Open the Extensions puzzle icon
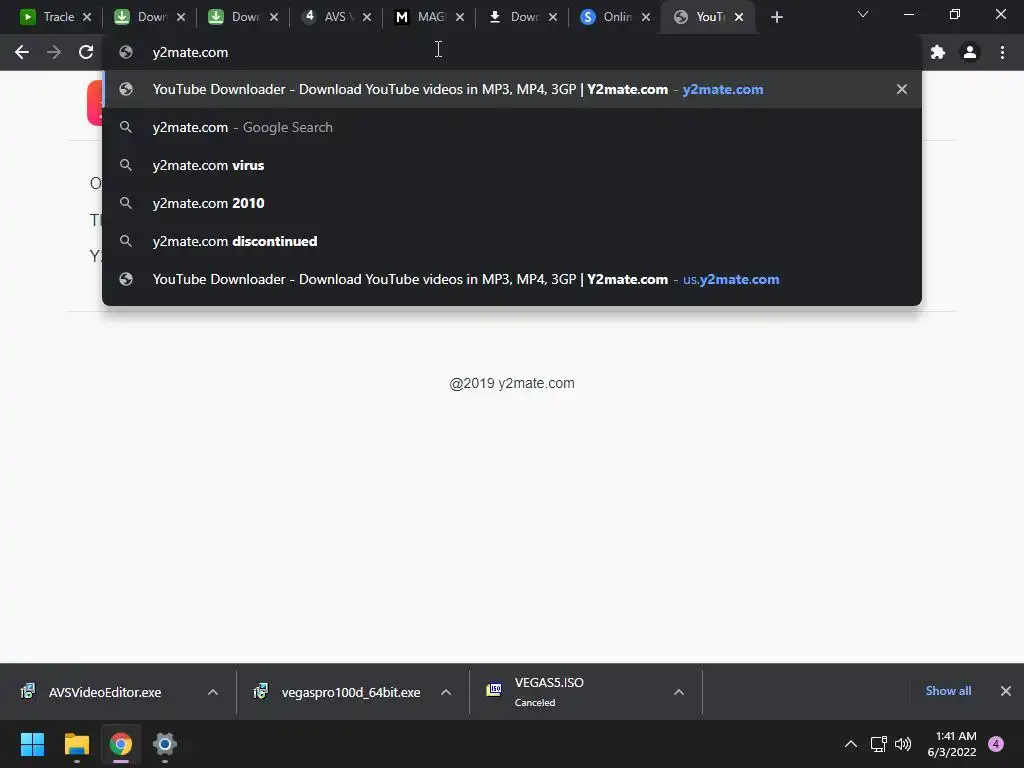This screenshot has width=1024, height=768. pyautogui.click(x=938, y=52)
